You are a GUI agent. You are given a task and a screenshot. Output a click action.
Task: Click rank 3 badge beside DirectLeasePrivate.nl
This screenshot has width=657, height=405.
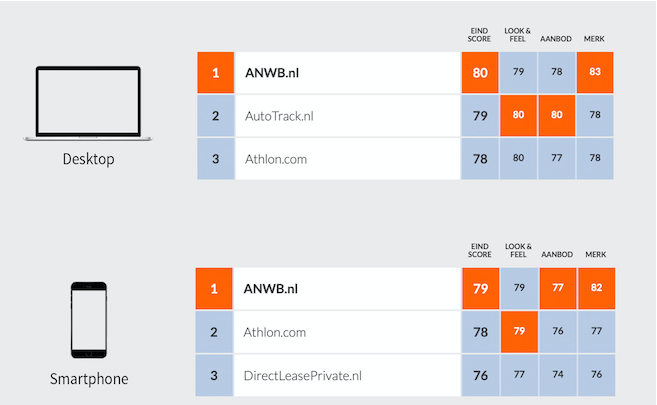214,375
